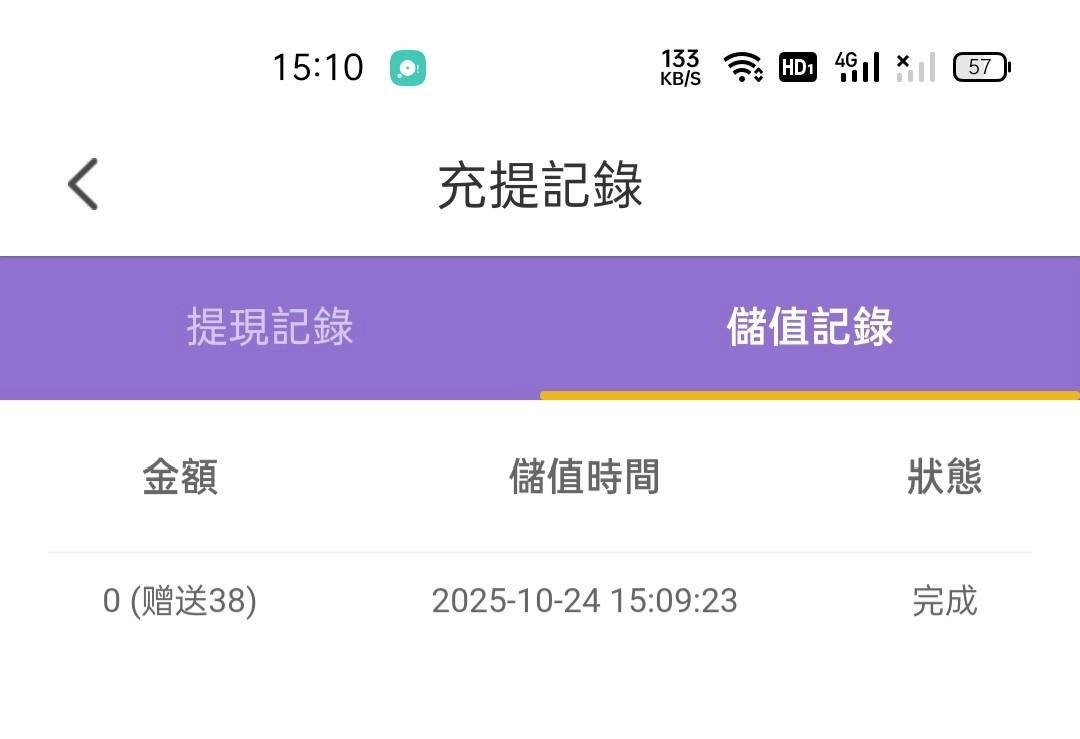Tap the teal music app status icon

coord(408,68)
